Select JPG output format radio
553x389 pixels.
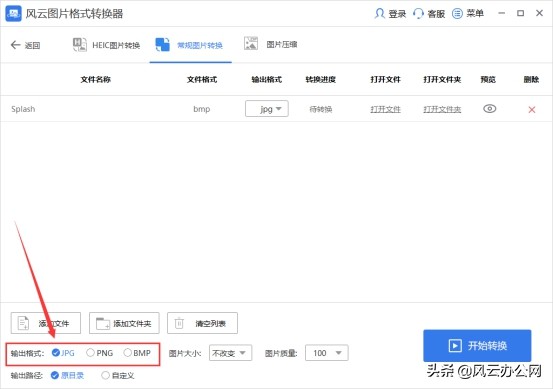pos(55,352)
